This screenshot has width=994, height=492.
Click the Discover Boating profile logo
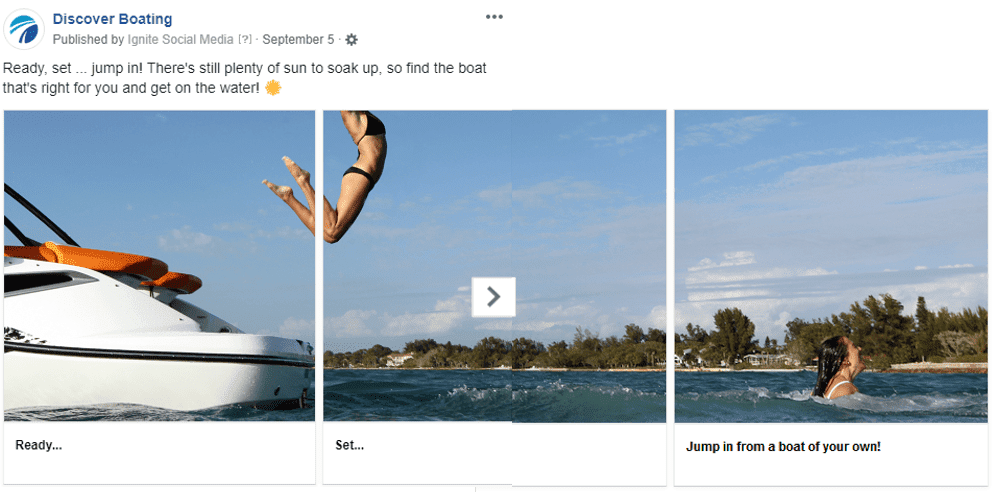tap(23, 29)
